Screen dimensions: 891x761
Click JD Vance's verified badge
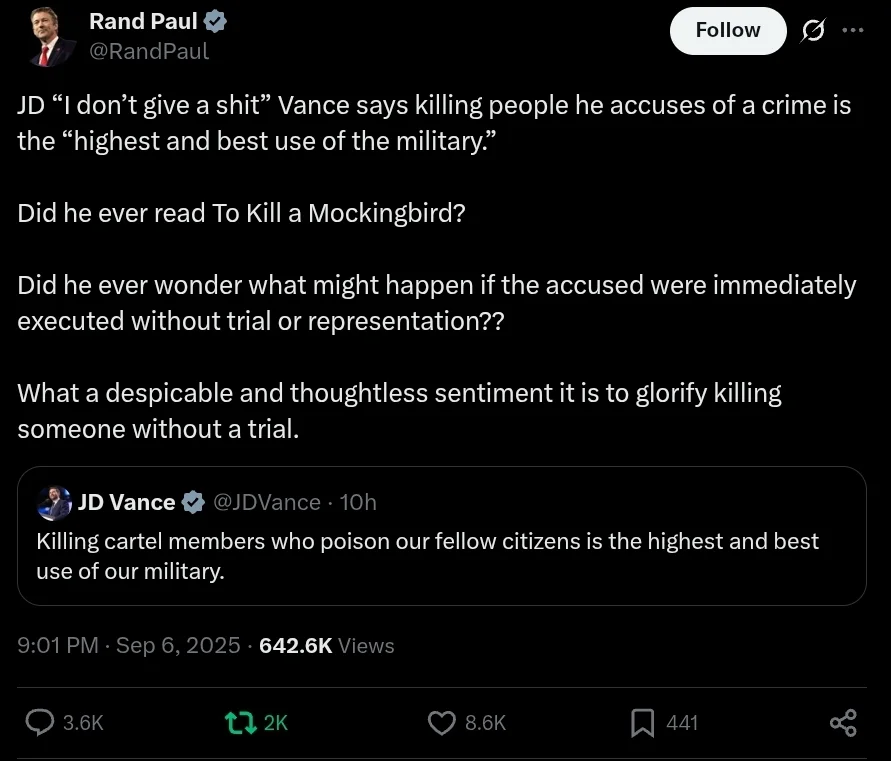pos(193,502)
